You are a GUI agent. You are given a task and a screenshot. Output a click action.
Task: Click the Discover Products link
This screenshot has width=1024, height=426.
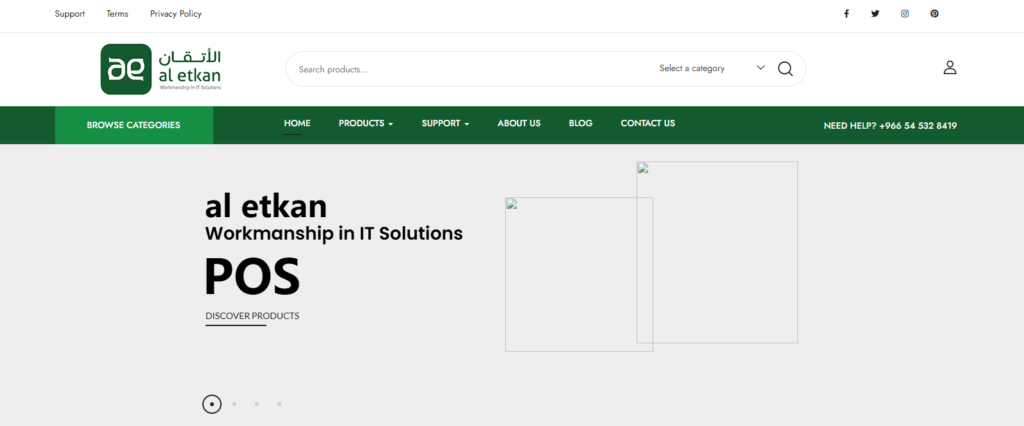252,316
